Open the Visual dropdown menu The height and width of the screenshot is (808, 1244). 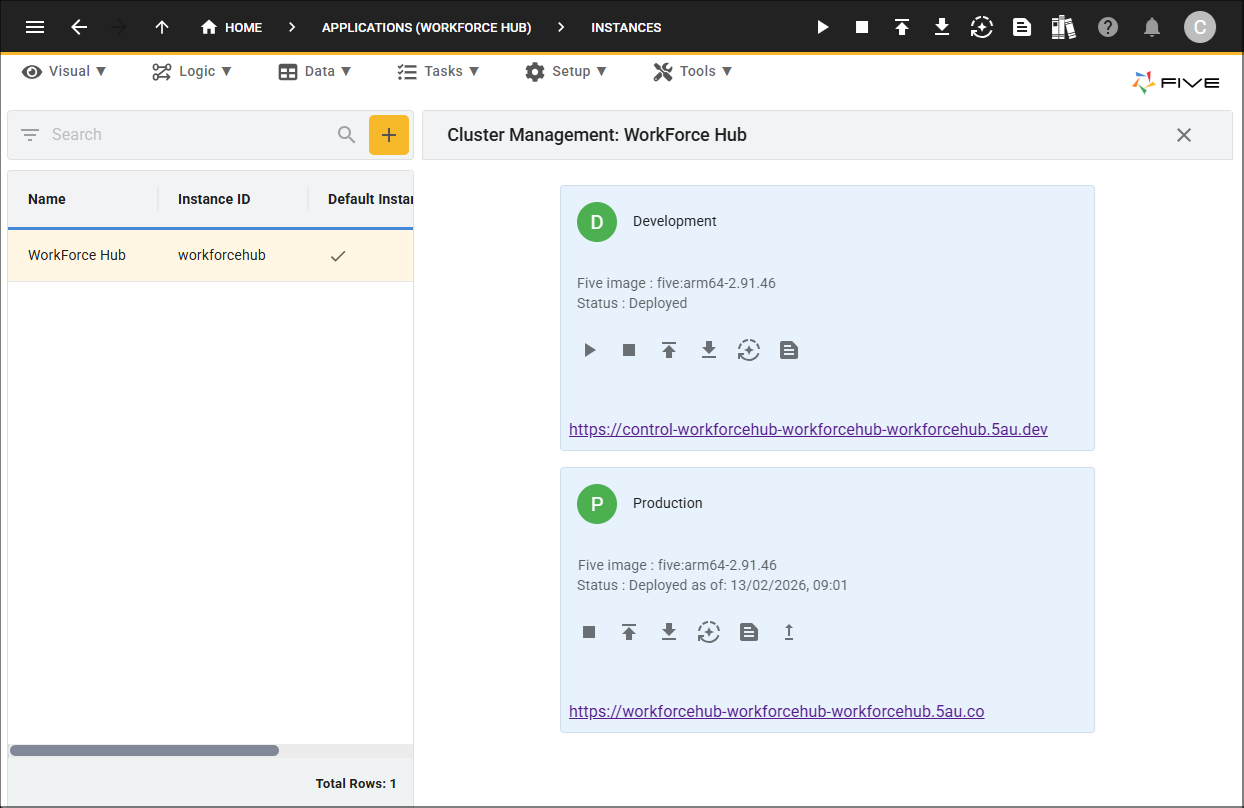point(64,71)
